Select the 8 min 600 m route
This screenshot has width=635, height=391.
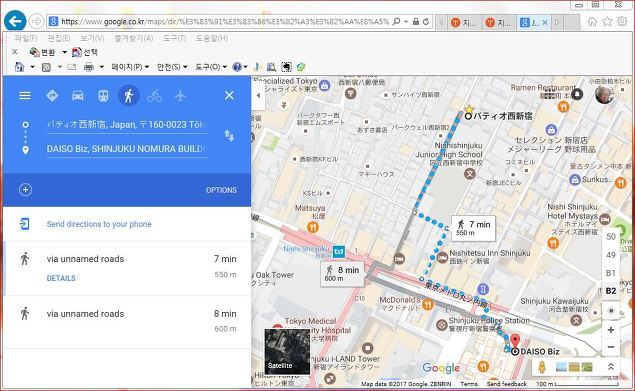tap(127, 321)
